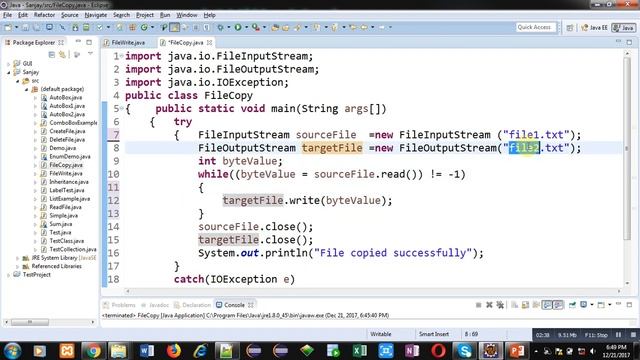Click the Debug bug toolbar icon
640x360 pixels.
click(220, 27)
